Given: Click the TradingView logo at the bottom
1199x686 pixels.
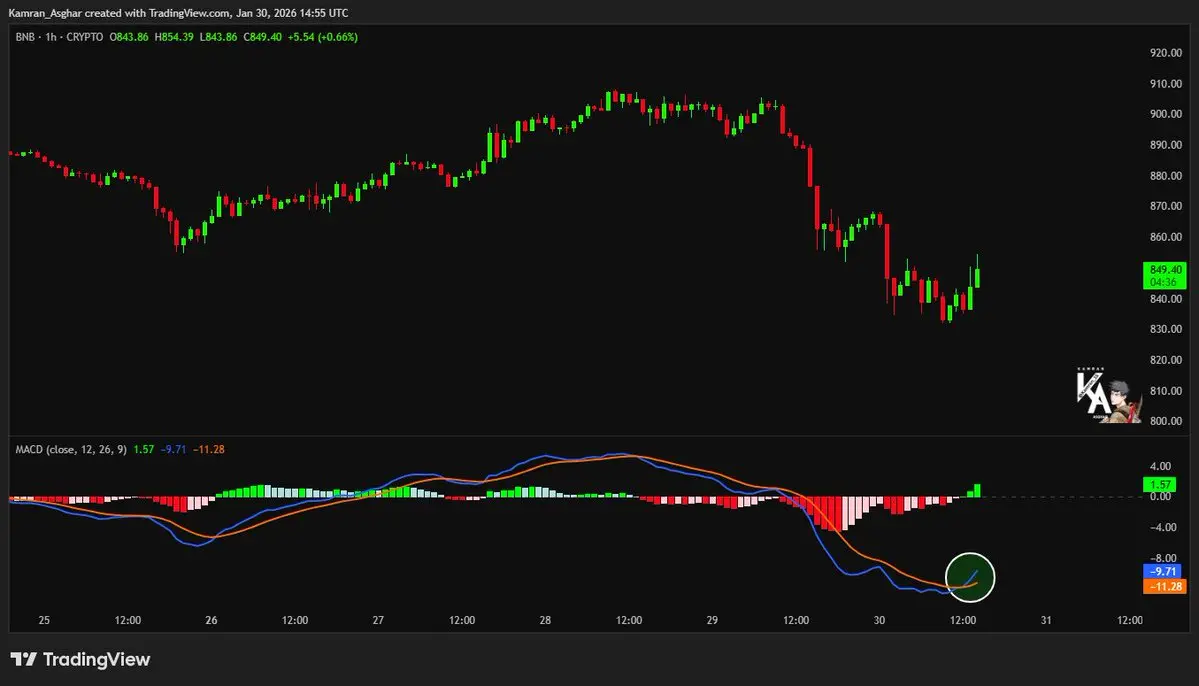Looking at the screenshot, I should [80, 659].
